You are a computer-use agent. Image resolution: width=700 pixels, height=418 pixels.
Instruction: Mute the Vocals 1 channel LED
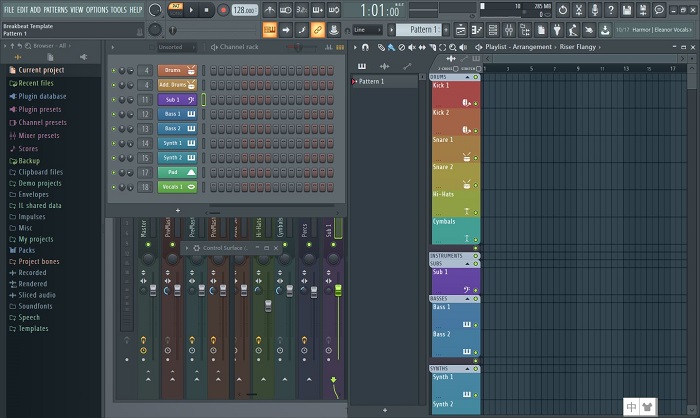113,187
